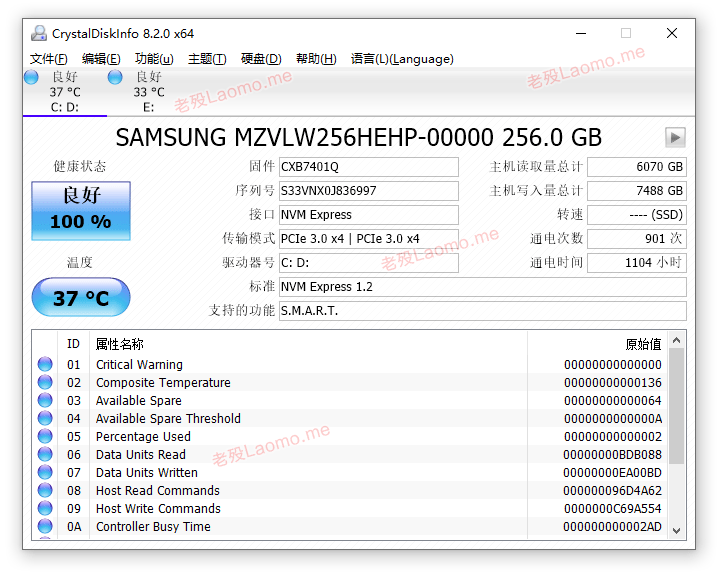Open the 文件(F) menu

[48, 59]
